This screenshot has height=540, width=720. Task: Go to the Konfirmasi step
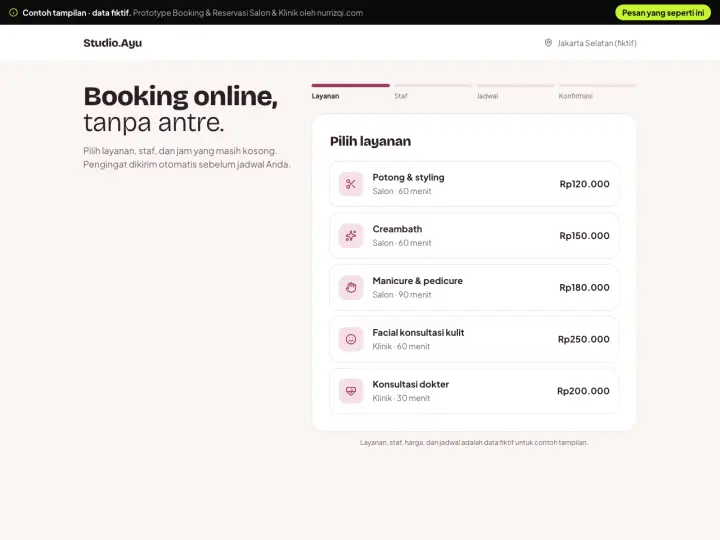tap(575, 96)
